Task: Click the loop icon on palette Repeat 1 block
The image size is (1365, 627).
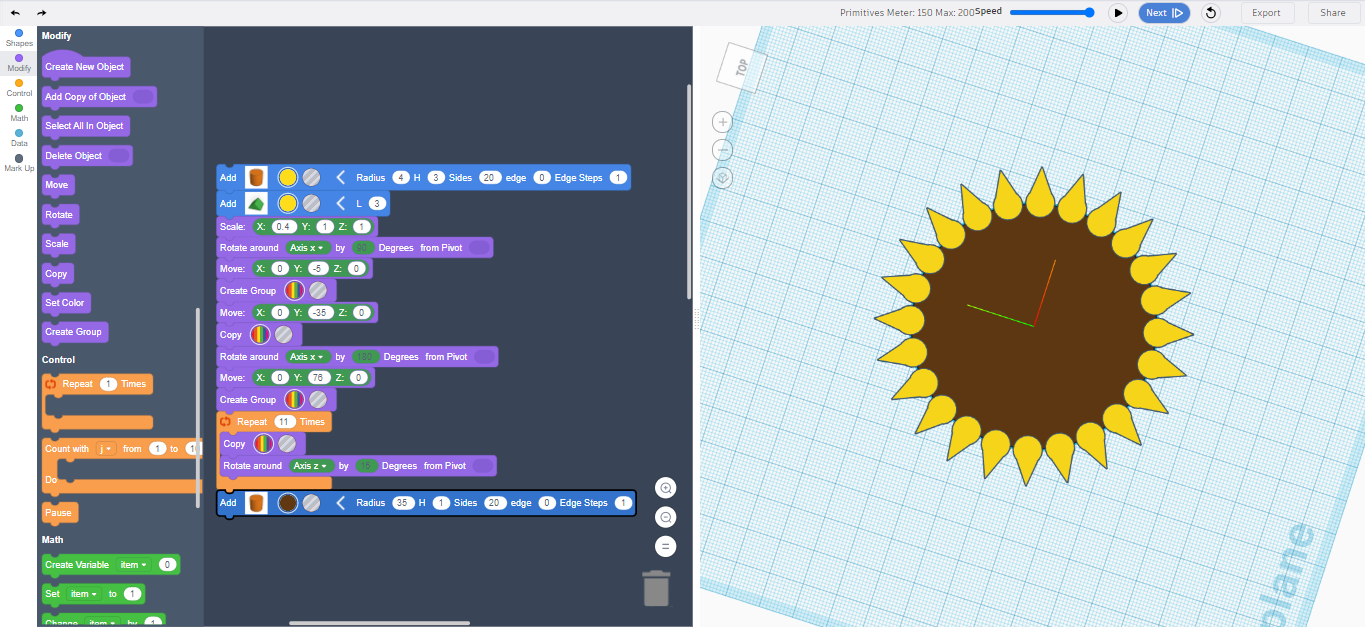Action: [51, 384]
